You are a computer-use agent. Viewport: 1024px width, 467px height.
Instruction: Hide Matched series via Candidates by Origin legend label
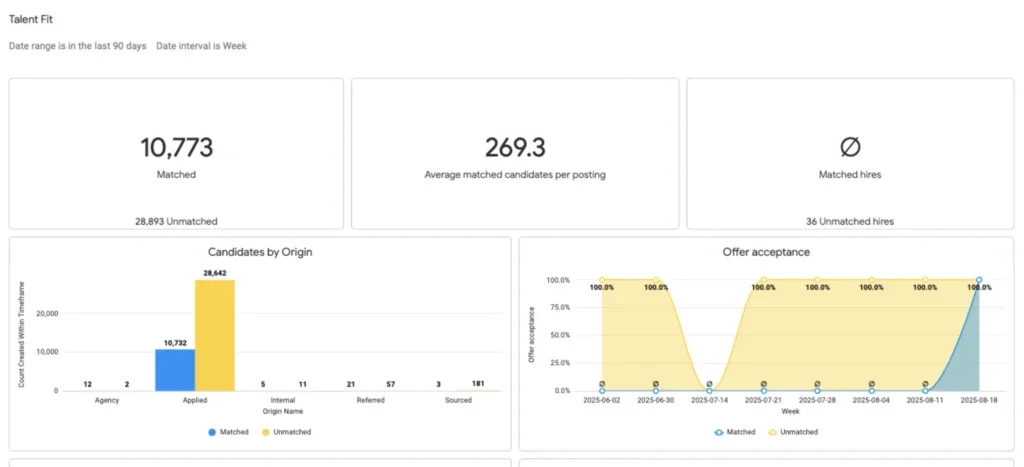click(234, 432)
